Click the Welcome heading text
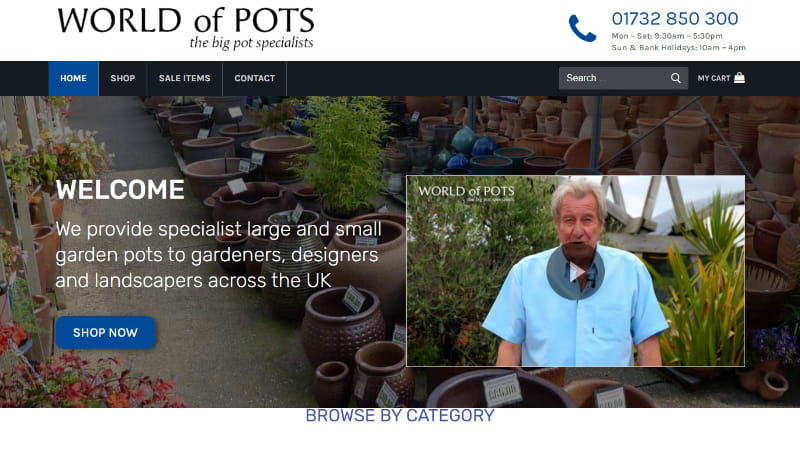This screenshot has width=800, height=450. [120, 190]
